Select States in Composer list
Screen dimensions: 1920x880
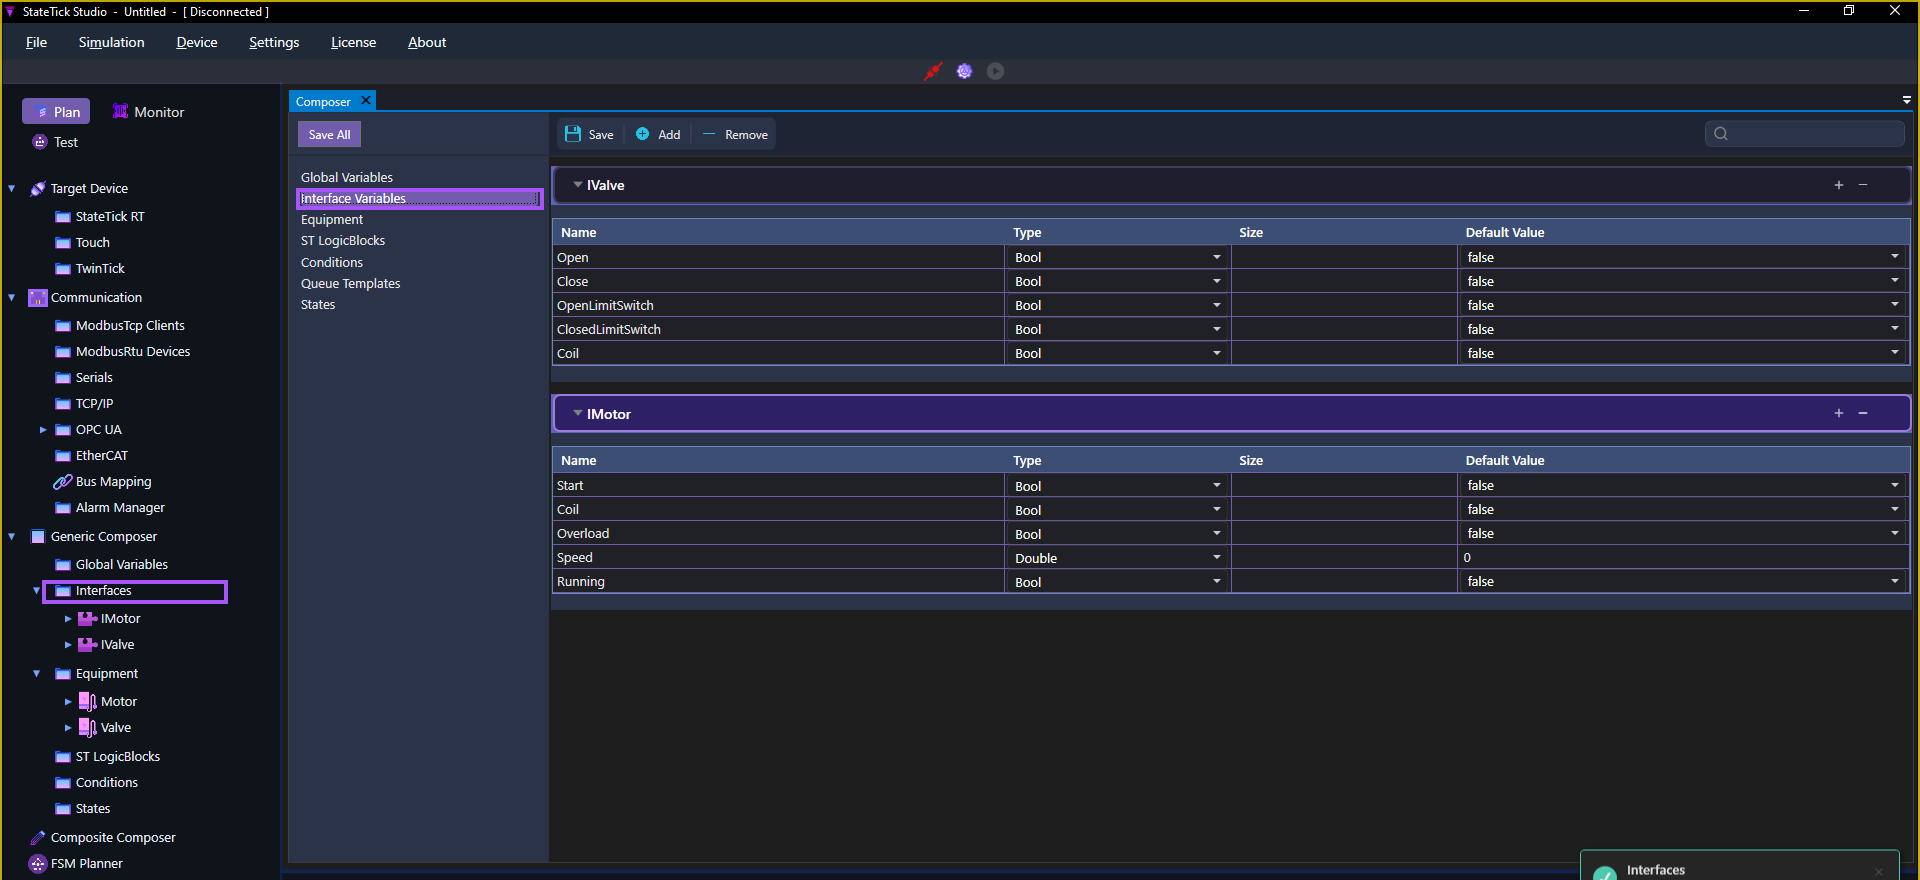(x=318, y=305)
